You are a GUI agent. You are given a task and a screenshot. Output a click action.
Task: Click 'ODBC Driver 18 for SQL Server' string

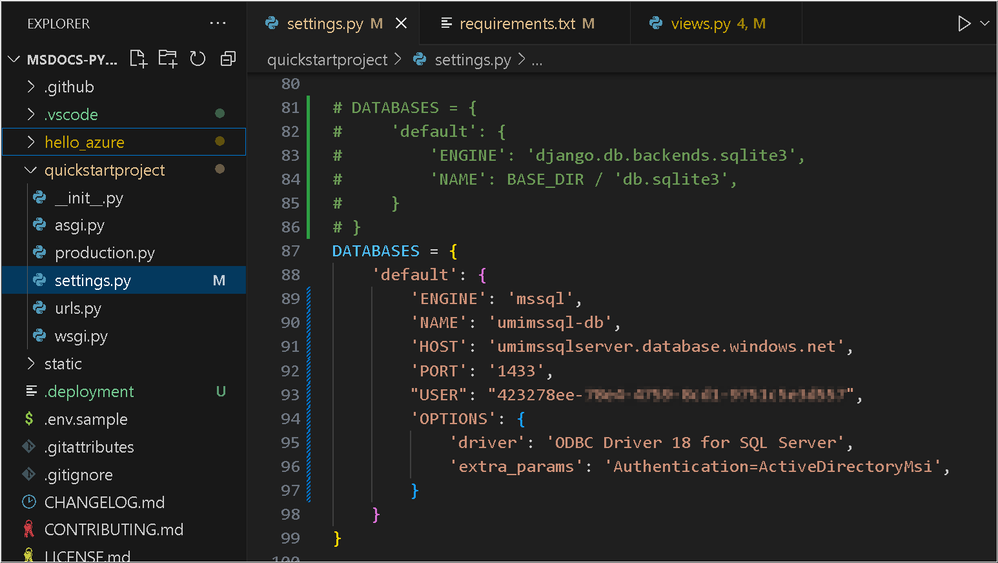point(695,442)
